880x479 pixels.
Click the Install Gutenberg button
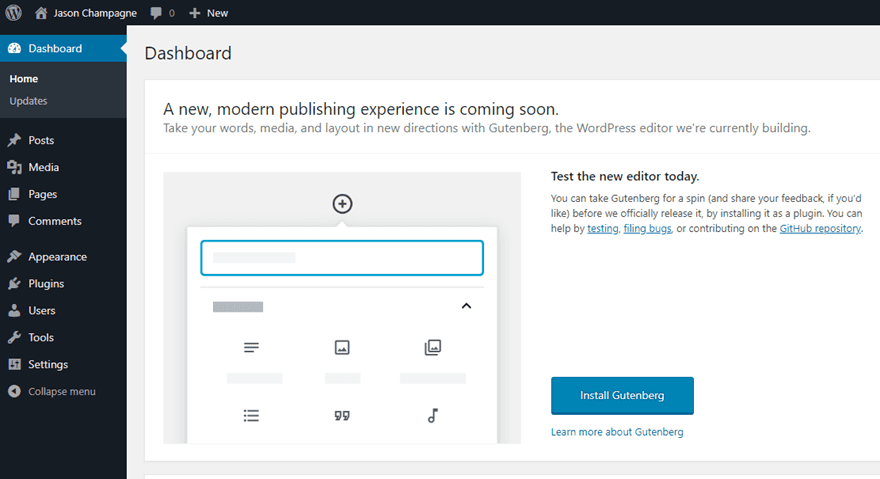coord(622,395)
